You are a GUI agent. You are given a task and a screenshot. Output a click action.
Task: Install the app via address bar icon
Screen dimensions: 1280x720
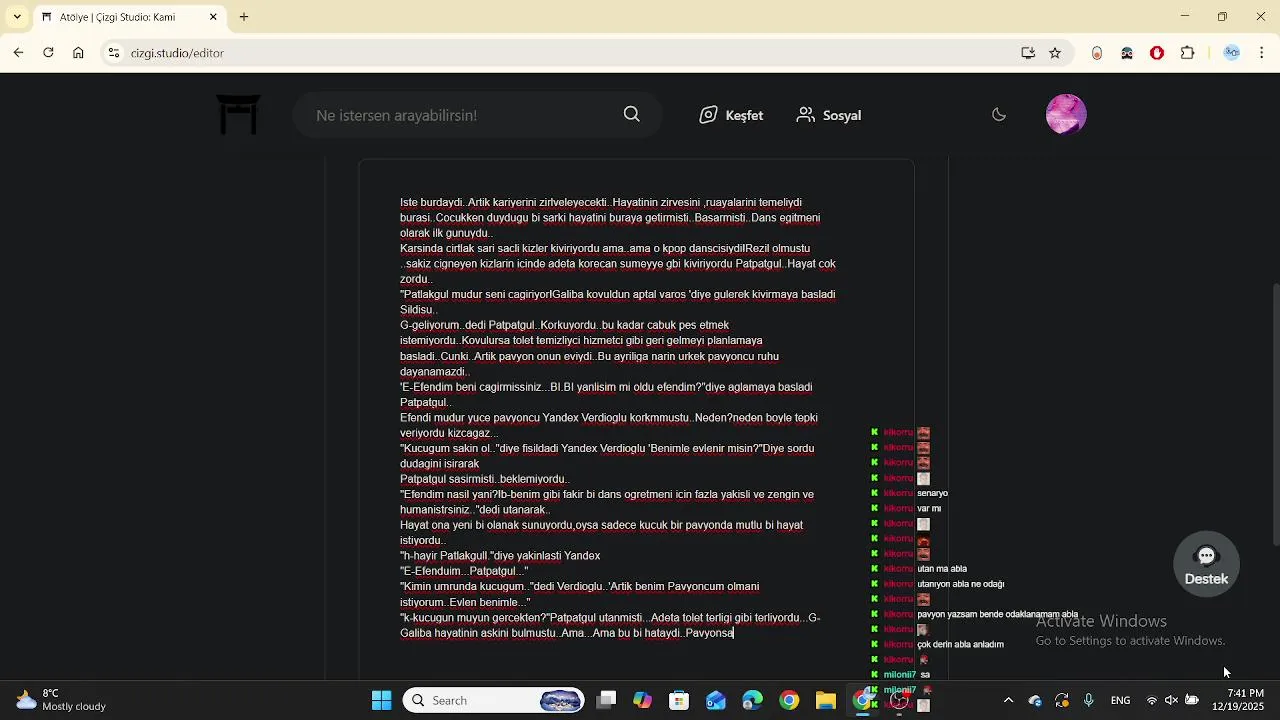pyautogui.click(x=1027, y=53)
